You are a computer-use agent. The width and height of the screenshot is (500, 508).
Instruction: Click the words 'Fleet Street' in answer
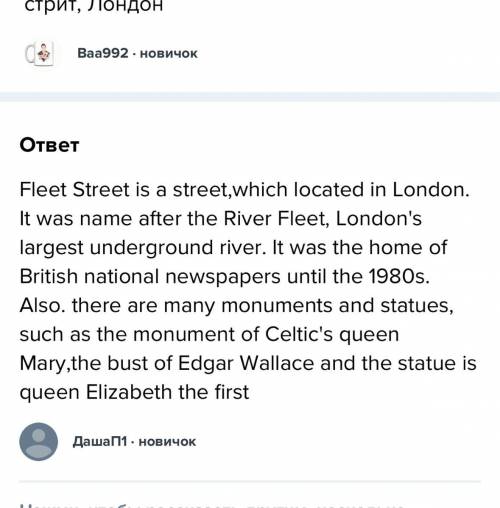tap(74, 190)
